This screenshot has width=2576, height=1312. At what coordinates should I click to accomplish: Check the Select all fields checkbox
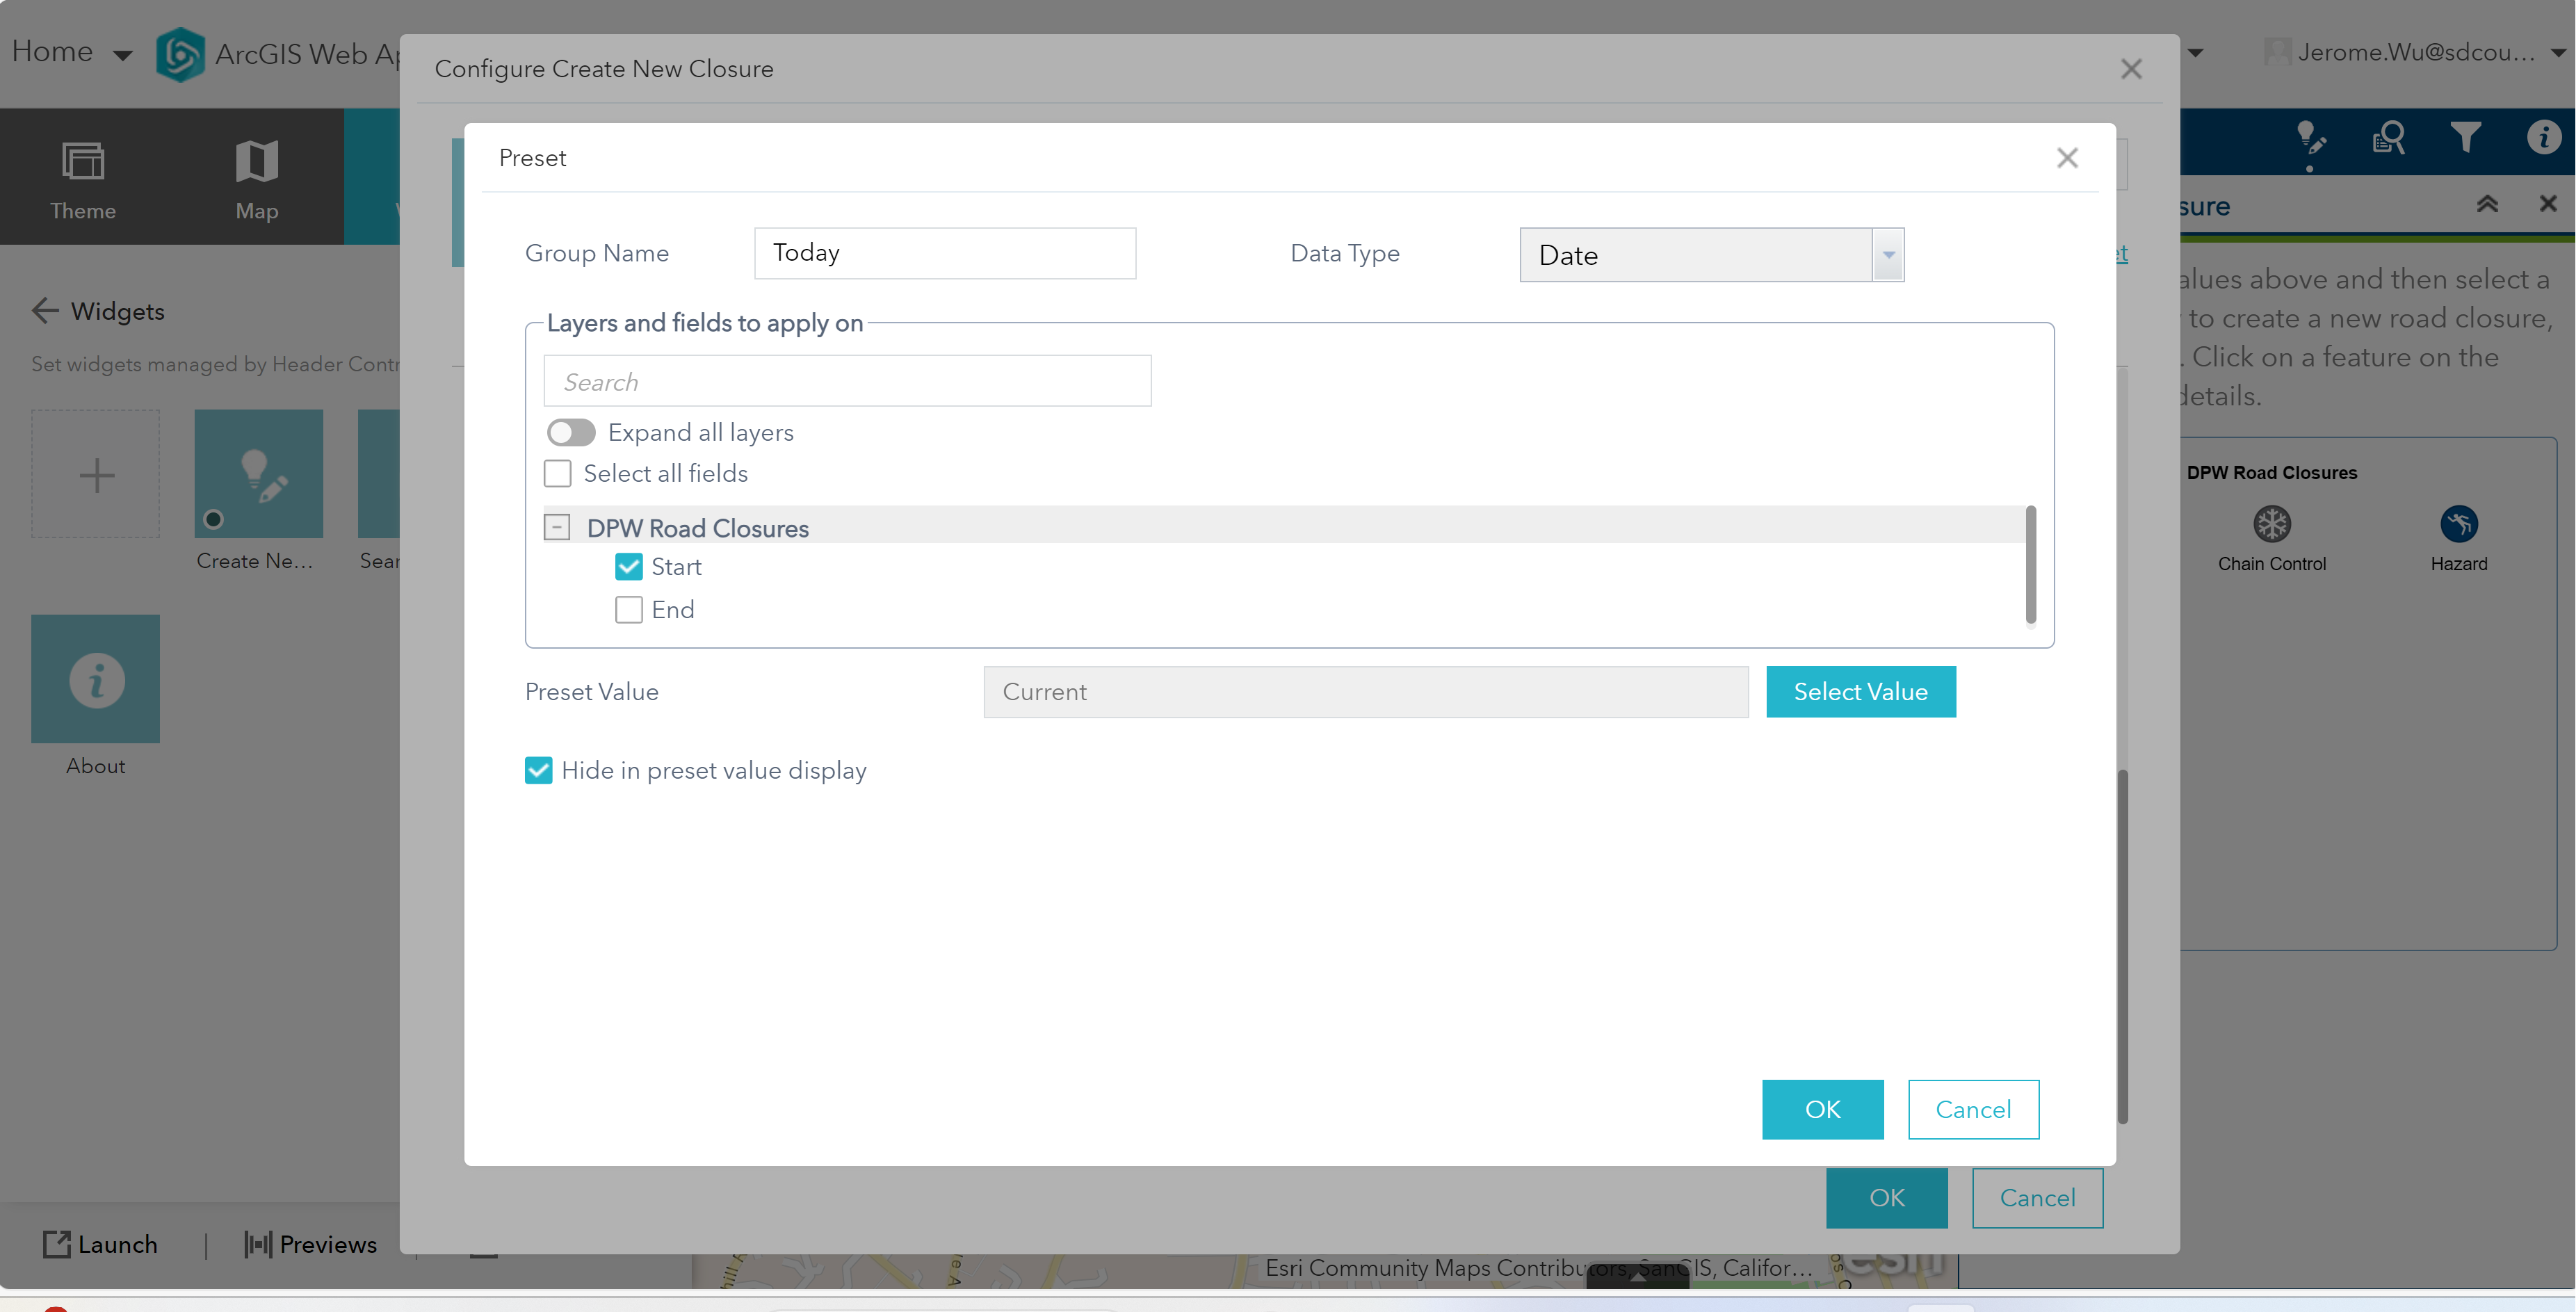coord(558,473)
